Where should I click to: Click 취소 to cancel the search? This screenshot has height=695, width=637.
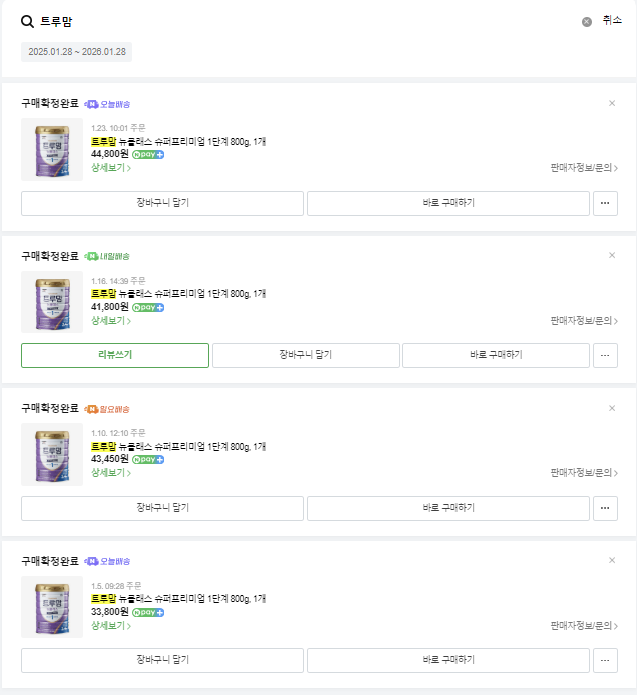(x=612, y=21)
